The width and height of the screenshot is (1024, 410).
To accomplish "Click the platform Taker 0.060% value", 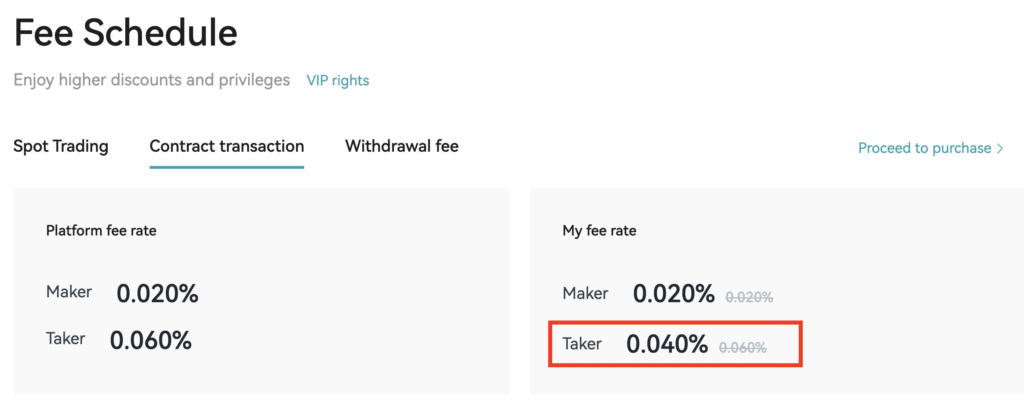I will tap(151, 340).
